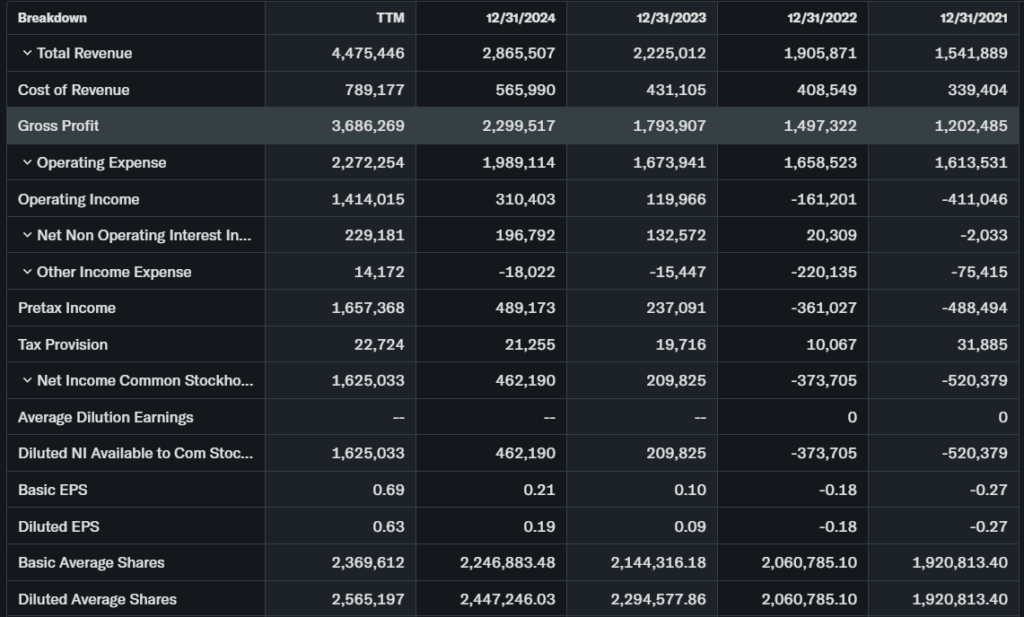Select the 12/31/2024 column header
1024x617 pixels.
(x=521, y=18)
